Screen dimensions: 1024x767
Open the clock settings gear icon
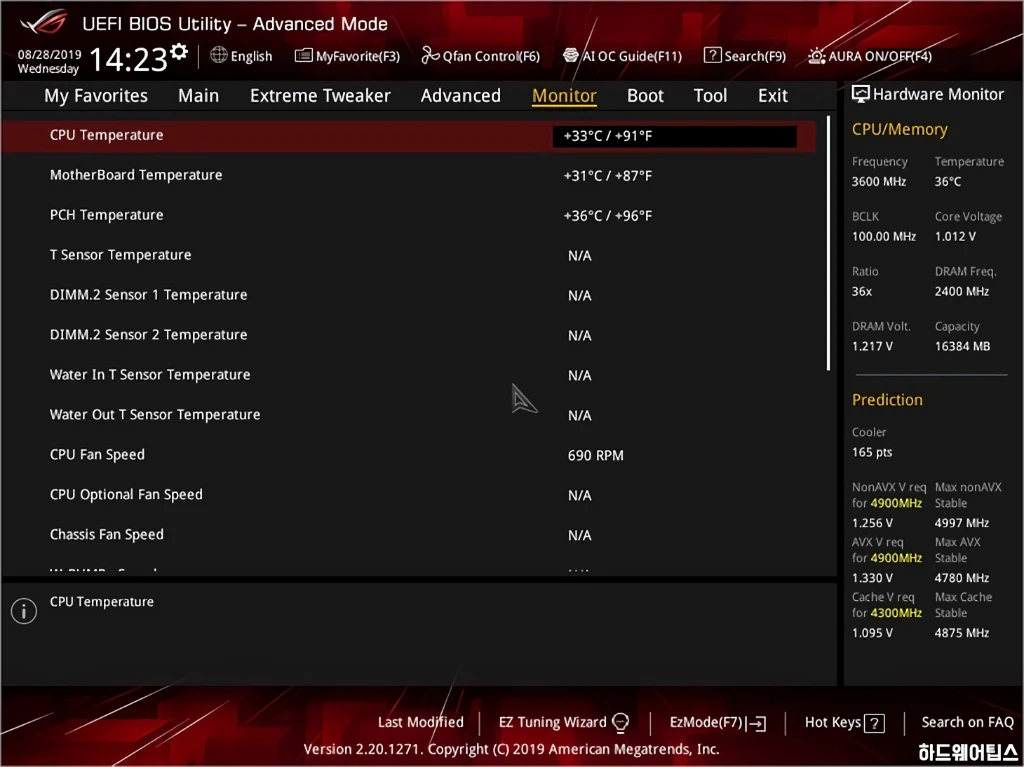click(x=179, y=51)
